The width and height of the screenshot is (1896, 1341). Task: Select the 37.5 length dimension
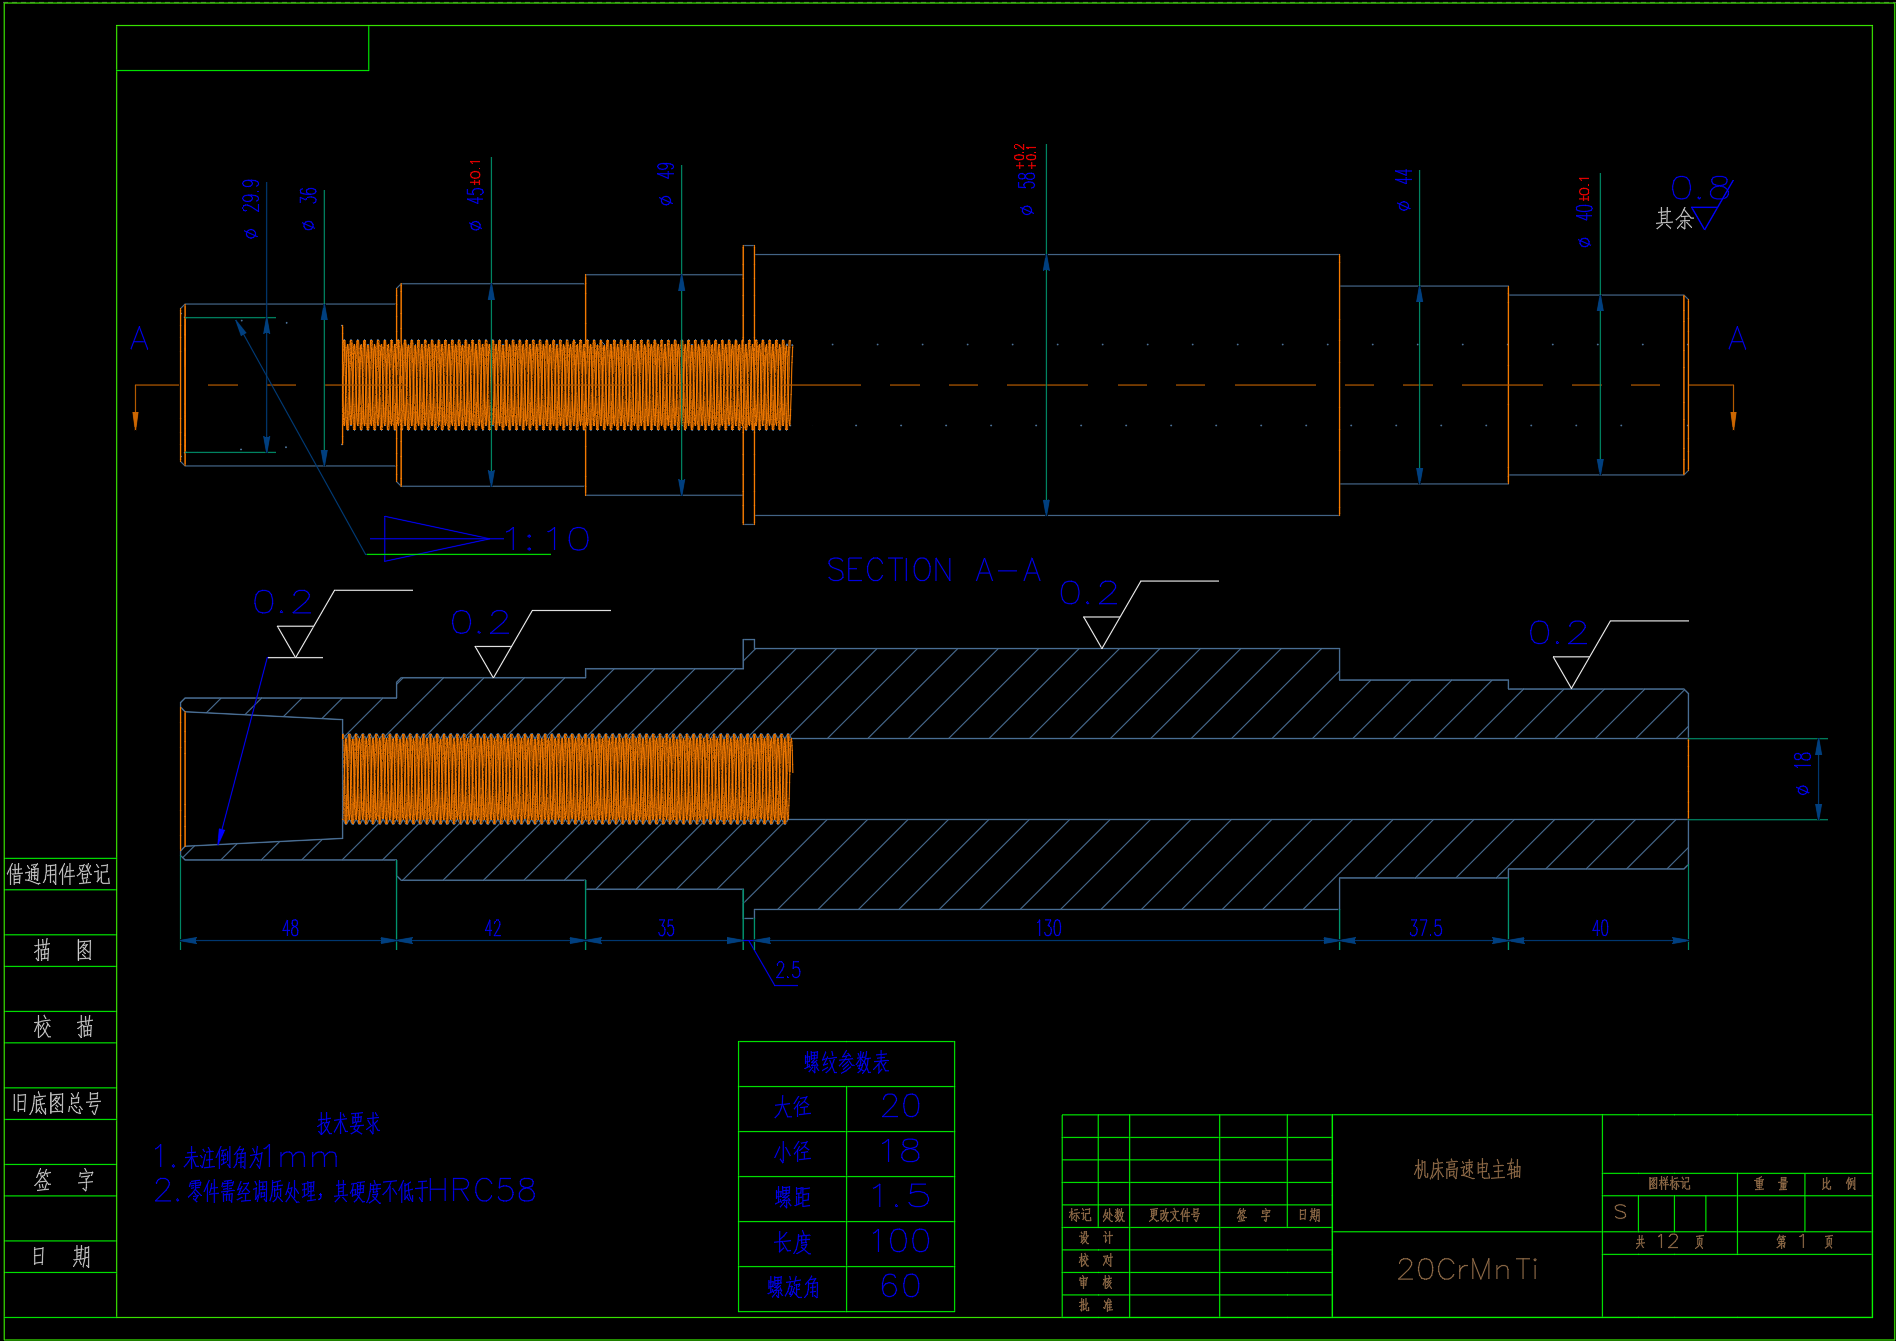(1425, 928)
